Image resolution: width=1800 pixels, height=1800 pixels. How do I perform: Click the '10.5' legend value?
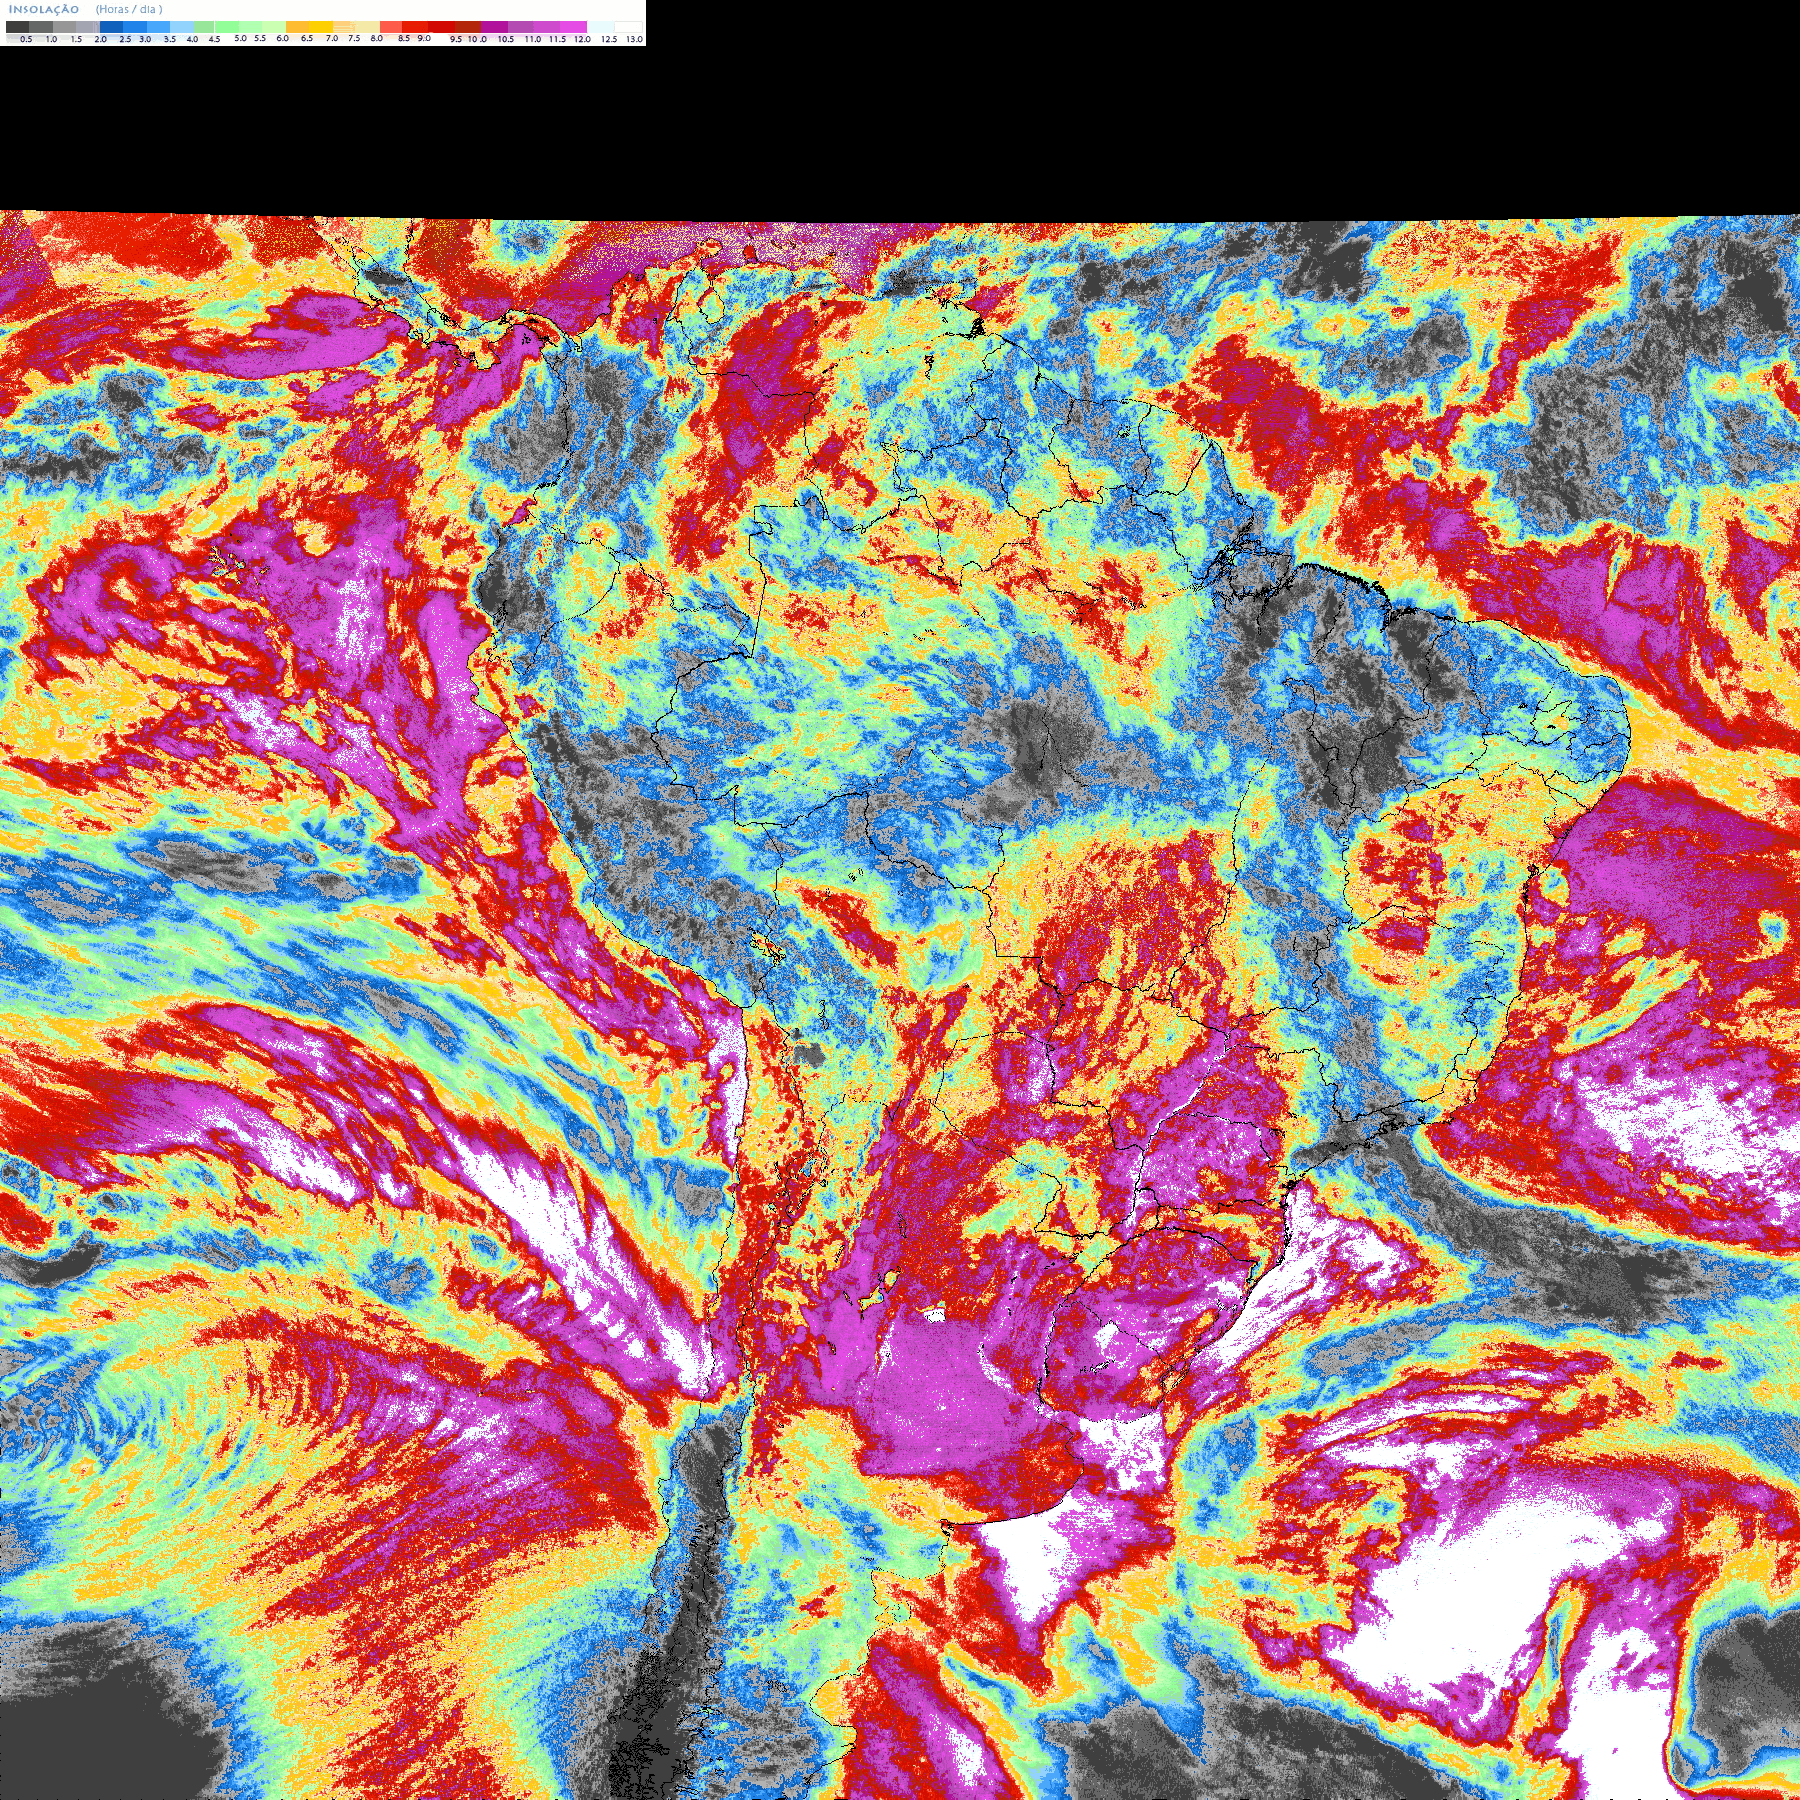point(506,39)
